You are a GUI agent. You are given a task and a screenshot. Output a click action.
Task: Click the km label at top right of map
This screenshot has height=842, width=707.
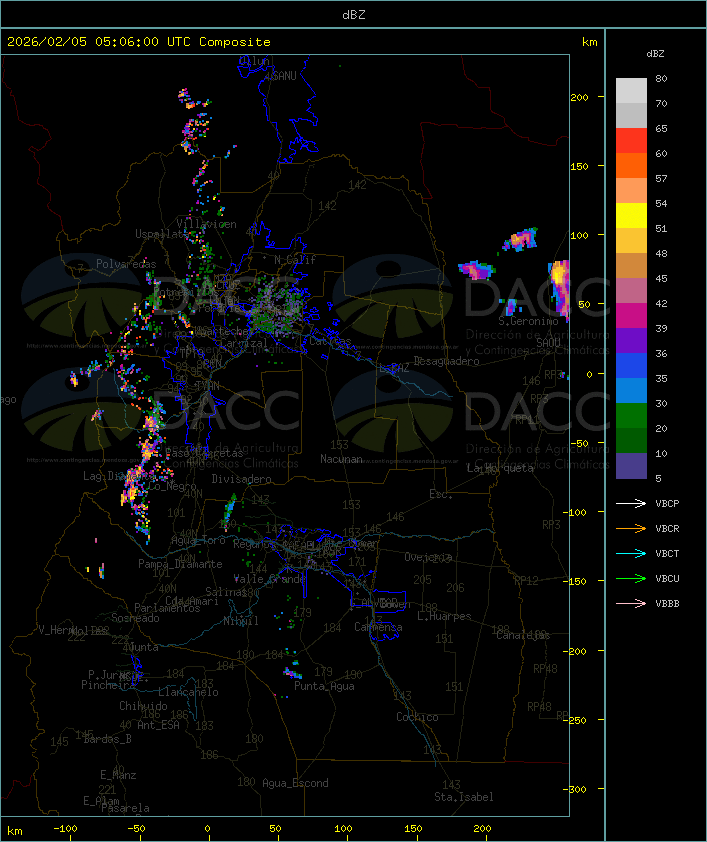589,42
